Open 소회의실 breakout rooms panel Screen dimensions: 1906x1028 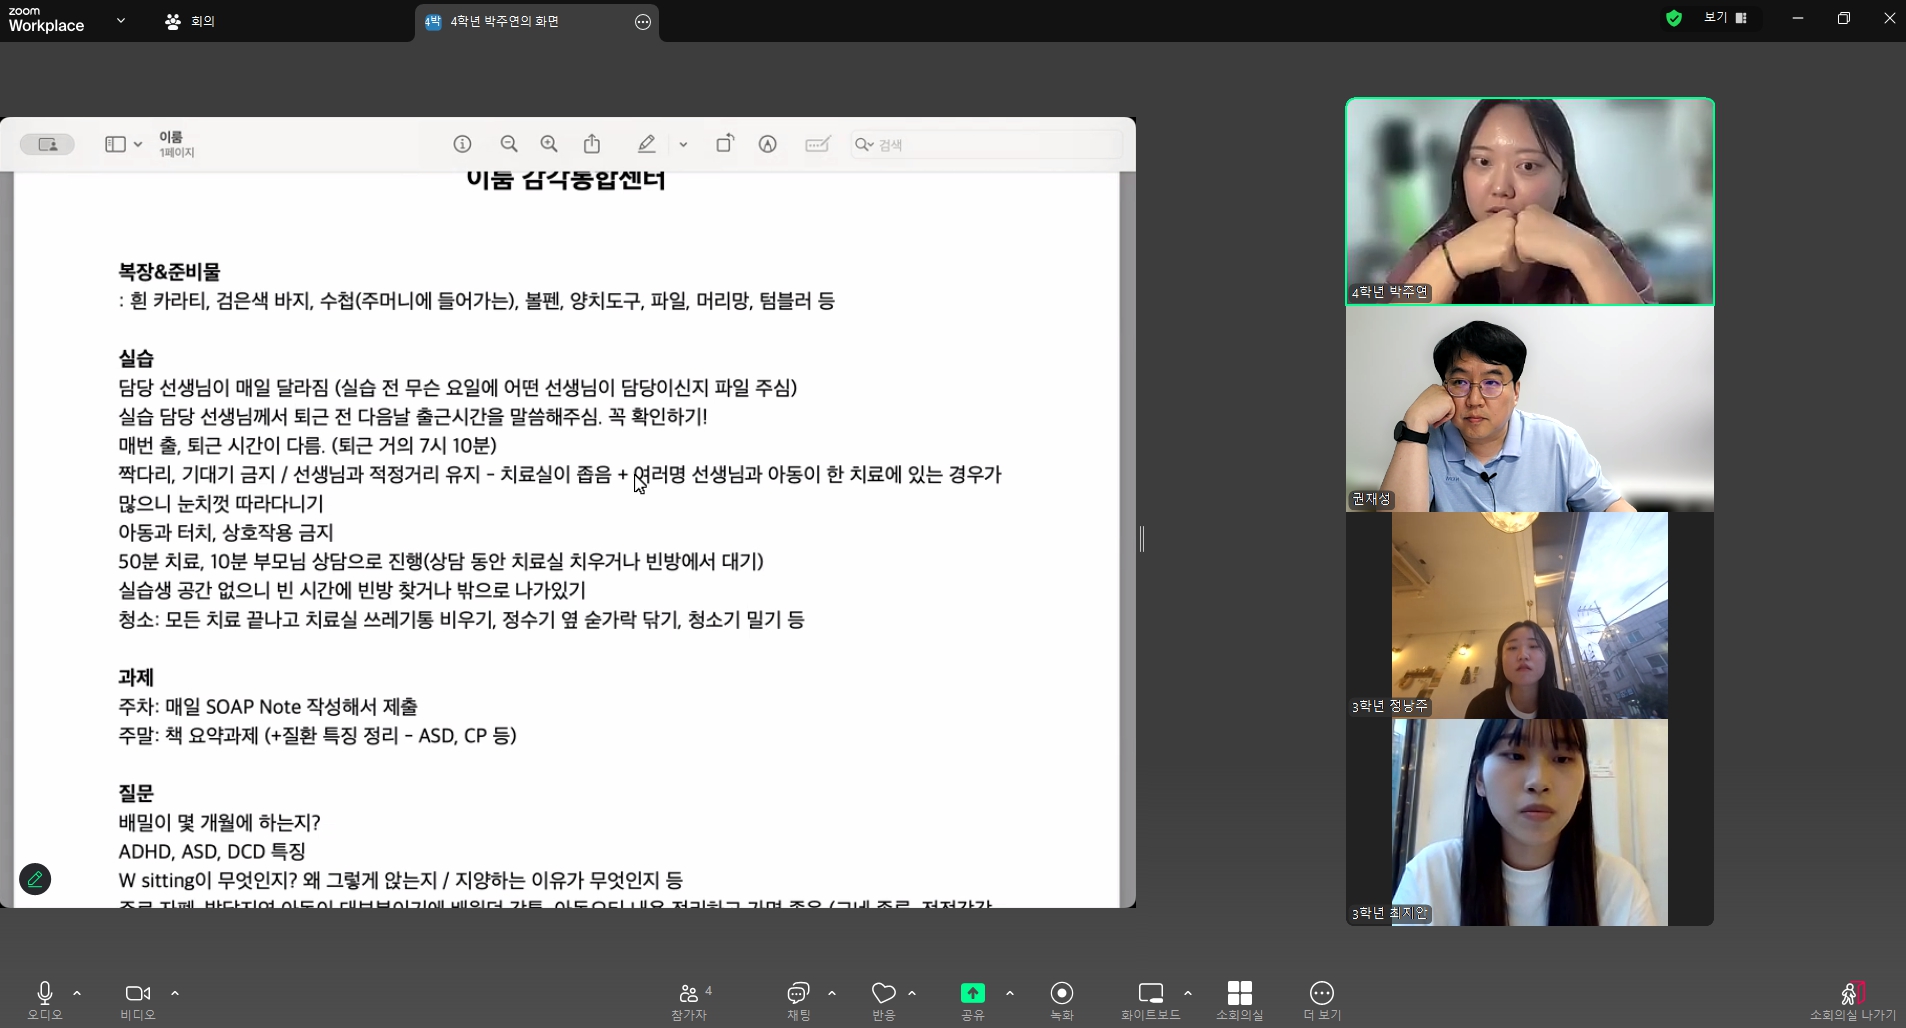tap(1238, 1000)
